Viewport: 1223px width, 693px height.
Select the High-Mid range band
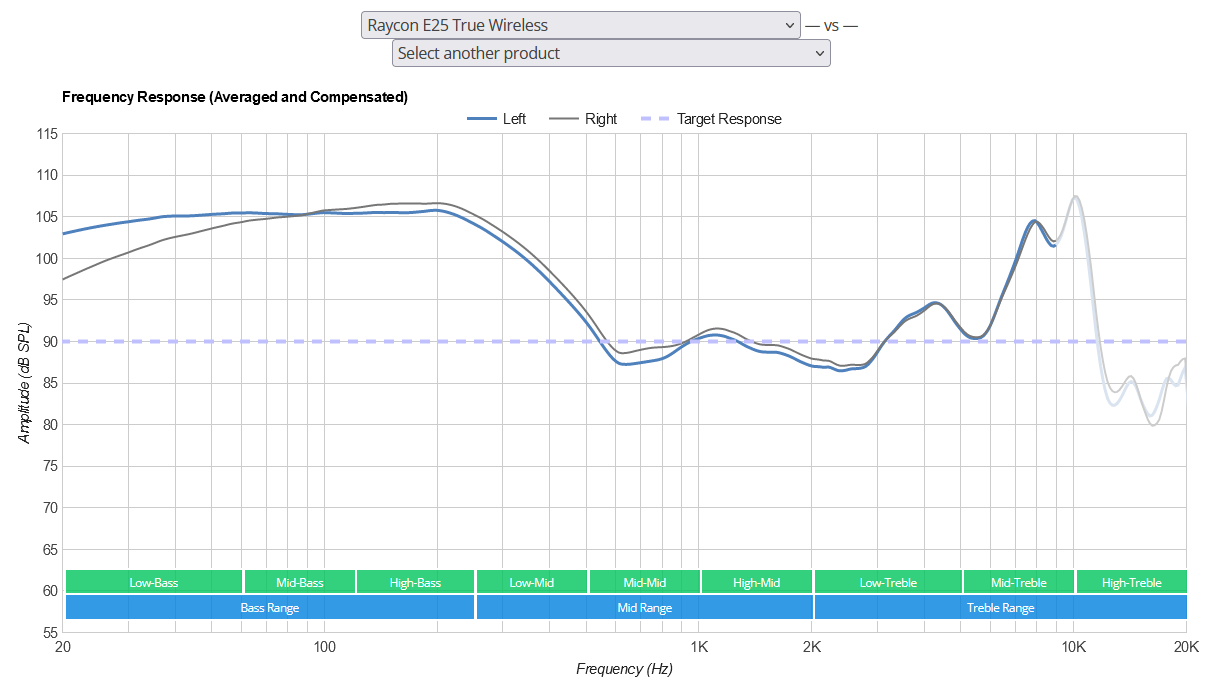coord(757,582)
